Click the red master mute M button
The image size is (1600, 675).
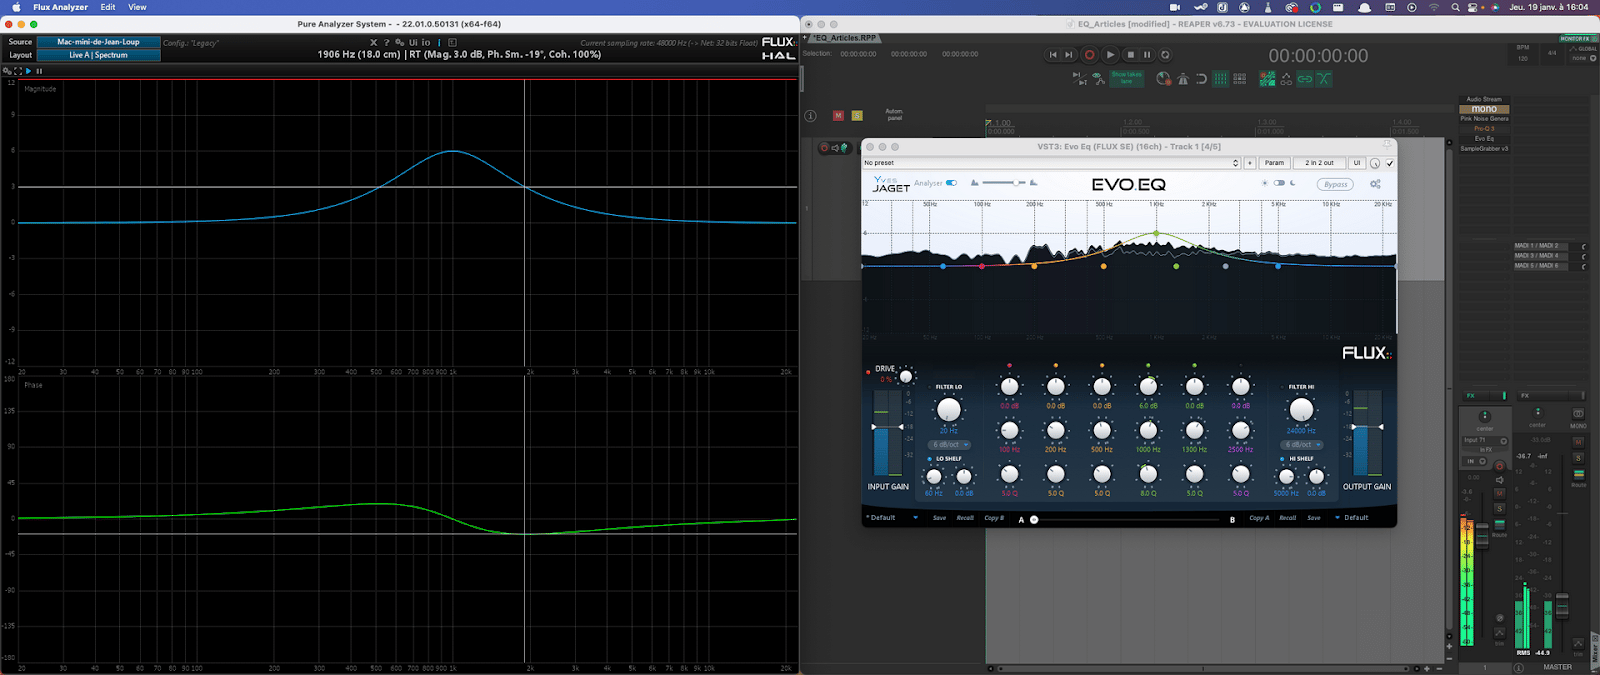tap(838, 116)
